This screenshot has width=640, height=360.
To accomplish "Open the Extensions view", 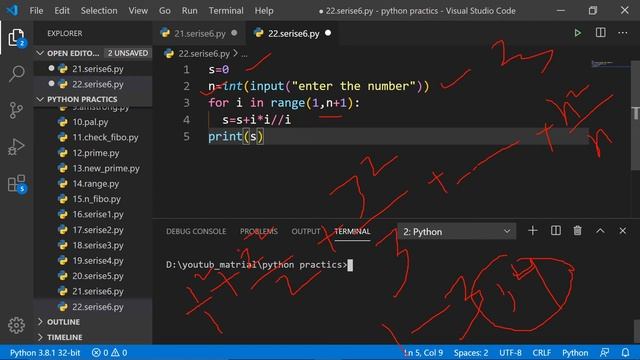I will (16, 184).
